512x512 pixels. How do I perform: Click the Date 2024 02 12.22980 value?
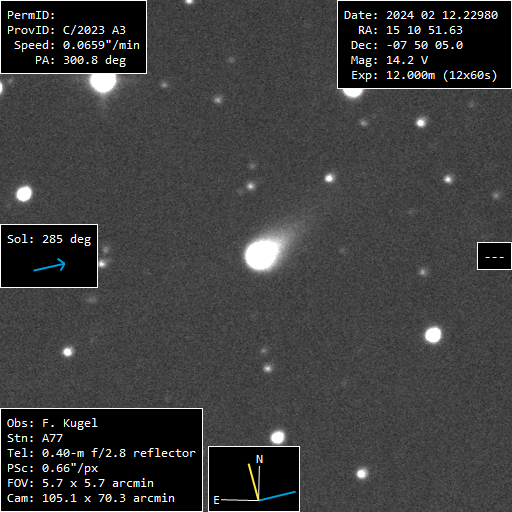click(x=442, y=15)
